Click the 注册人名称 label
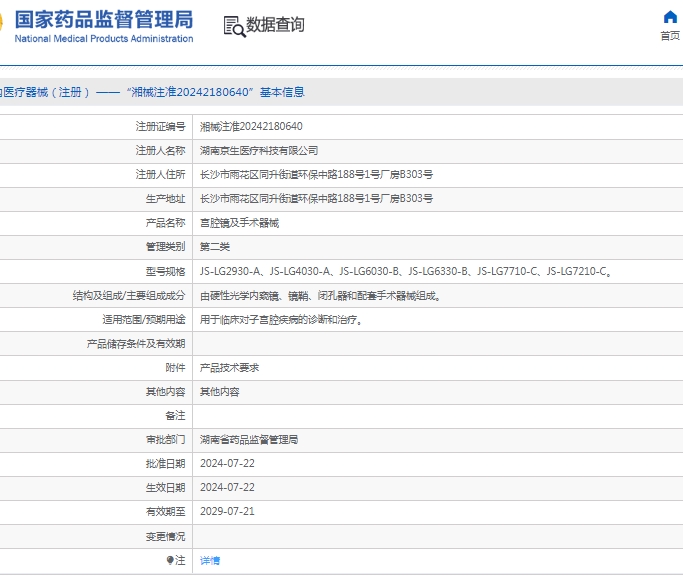Viewport: 683px width, 583px height. 160,150
